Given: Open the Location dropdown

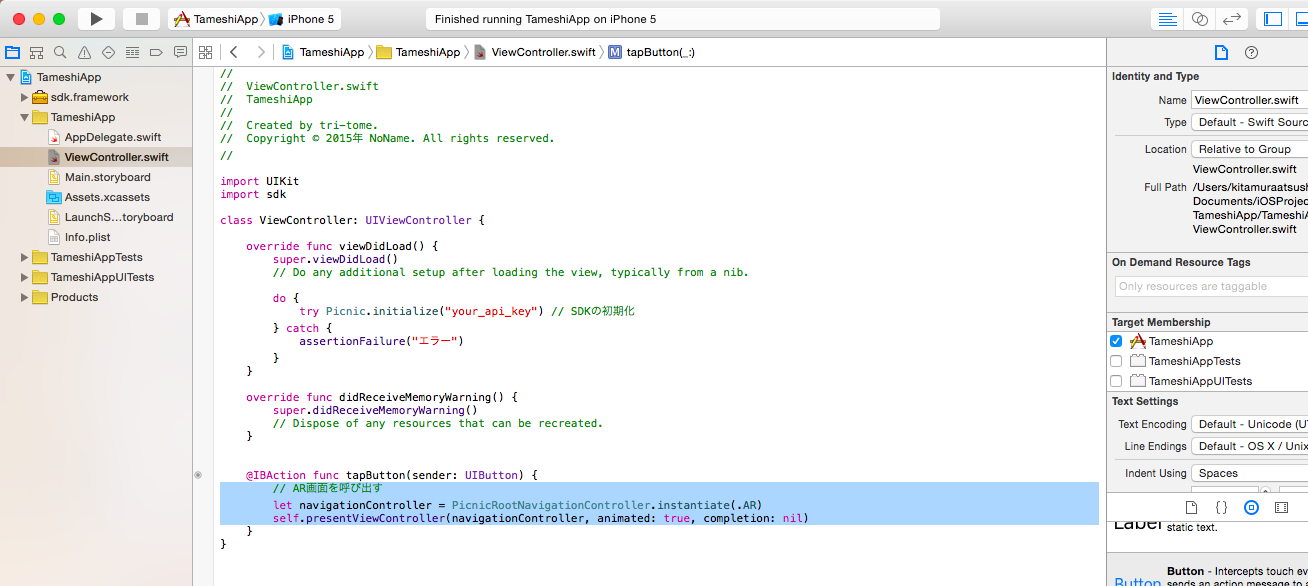Looking at the screenshot, I should click(1249, 149).
